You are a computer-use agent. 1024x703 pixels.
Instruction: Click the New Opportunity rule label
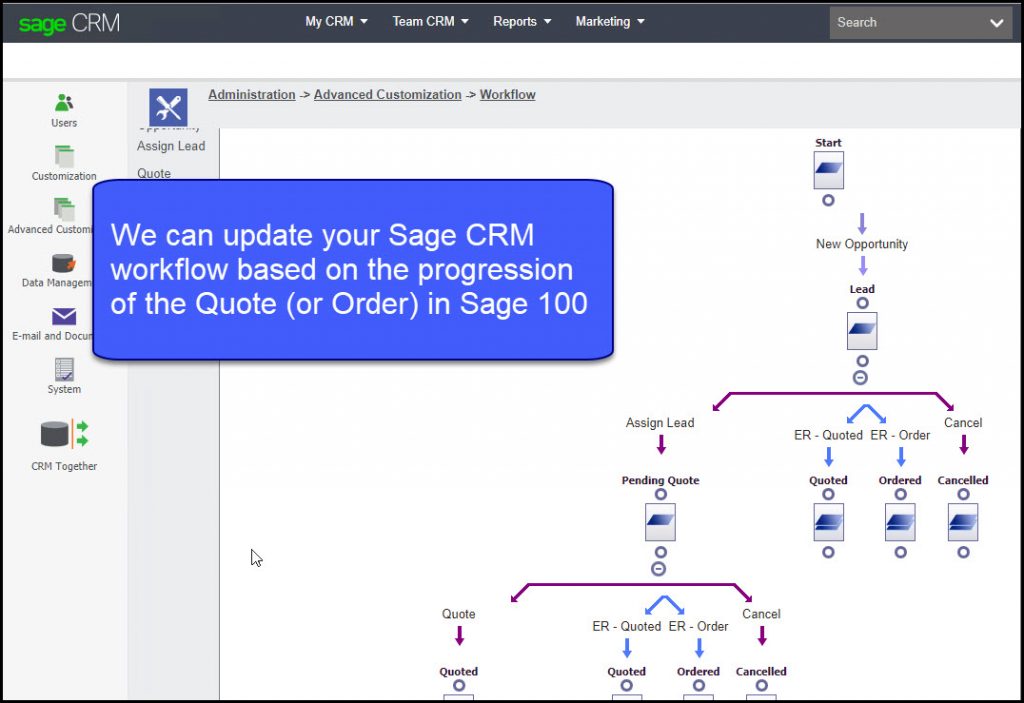(x=862, y=244)
